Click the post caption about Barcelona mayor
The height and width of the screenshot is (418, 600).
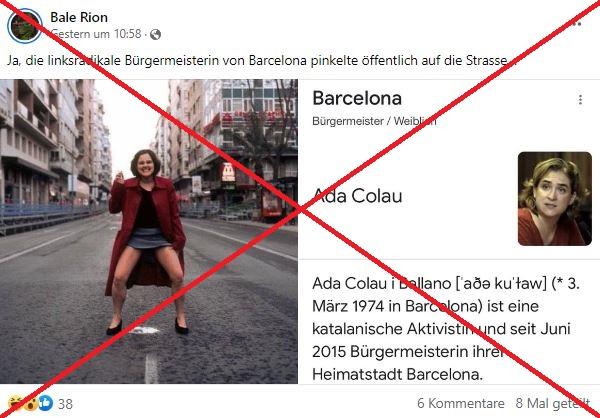pyautogui.click(x=261, y=60)
